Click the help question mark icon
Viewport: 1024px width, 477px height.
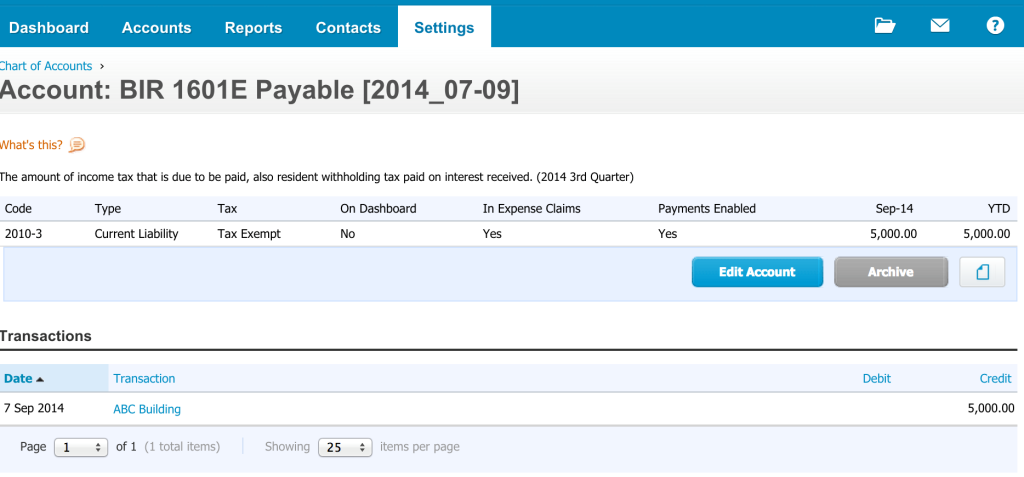(x=995, y=25)
